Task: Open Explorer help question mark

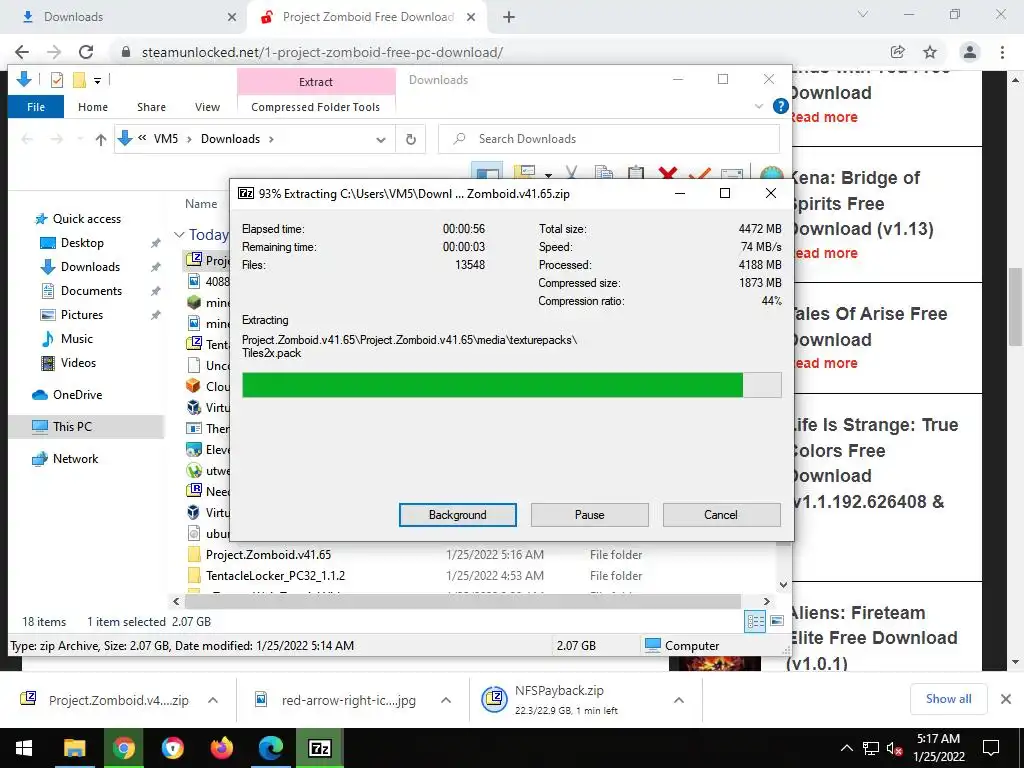Action: 780,106
